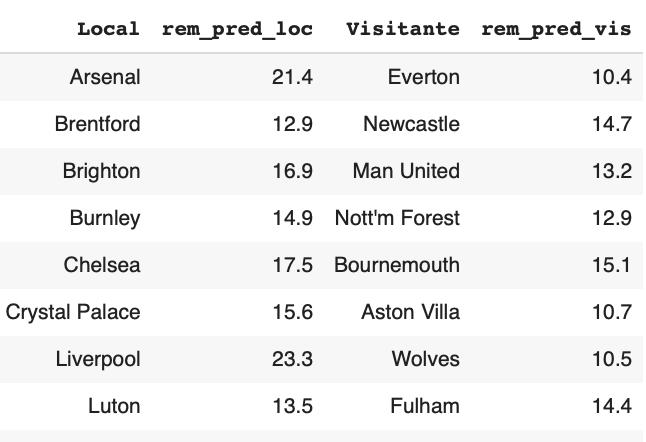
Task: Click the rem_pred_loc column header
Action: tap(237, 30)
